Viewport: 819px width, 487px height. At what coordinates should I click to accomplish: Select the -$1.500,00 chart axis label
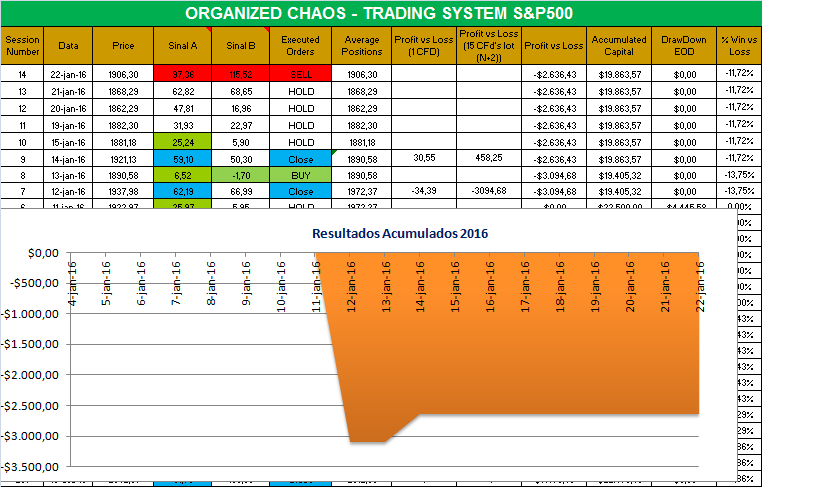pyautogui.click(x=31, y=344)
